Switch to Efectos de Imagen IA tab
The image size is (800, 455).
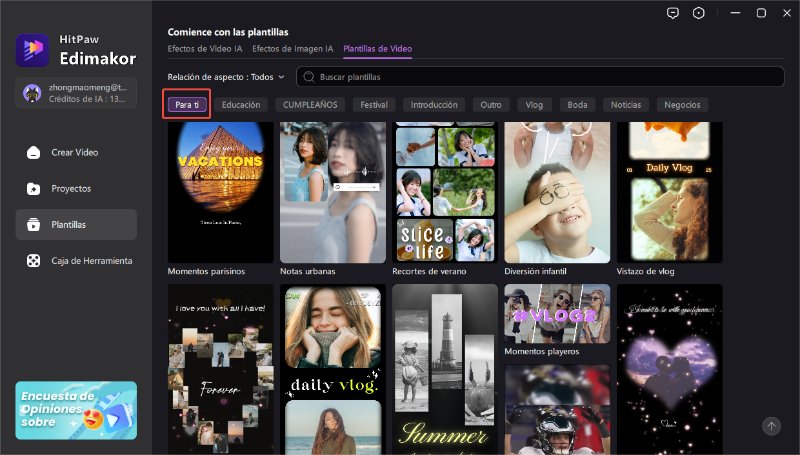[292, 48]
